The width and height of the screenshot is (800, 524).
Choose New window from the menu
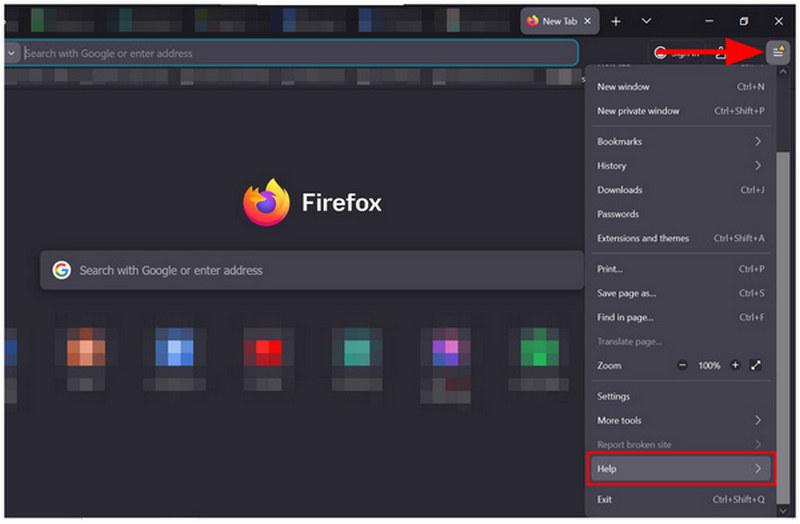click(681, 87)
